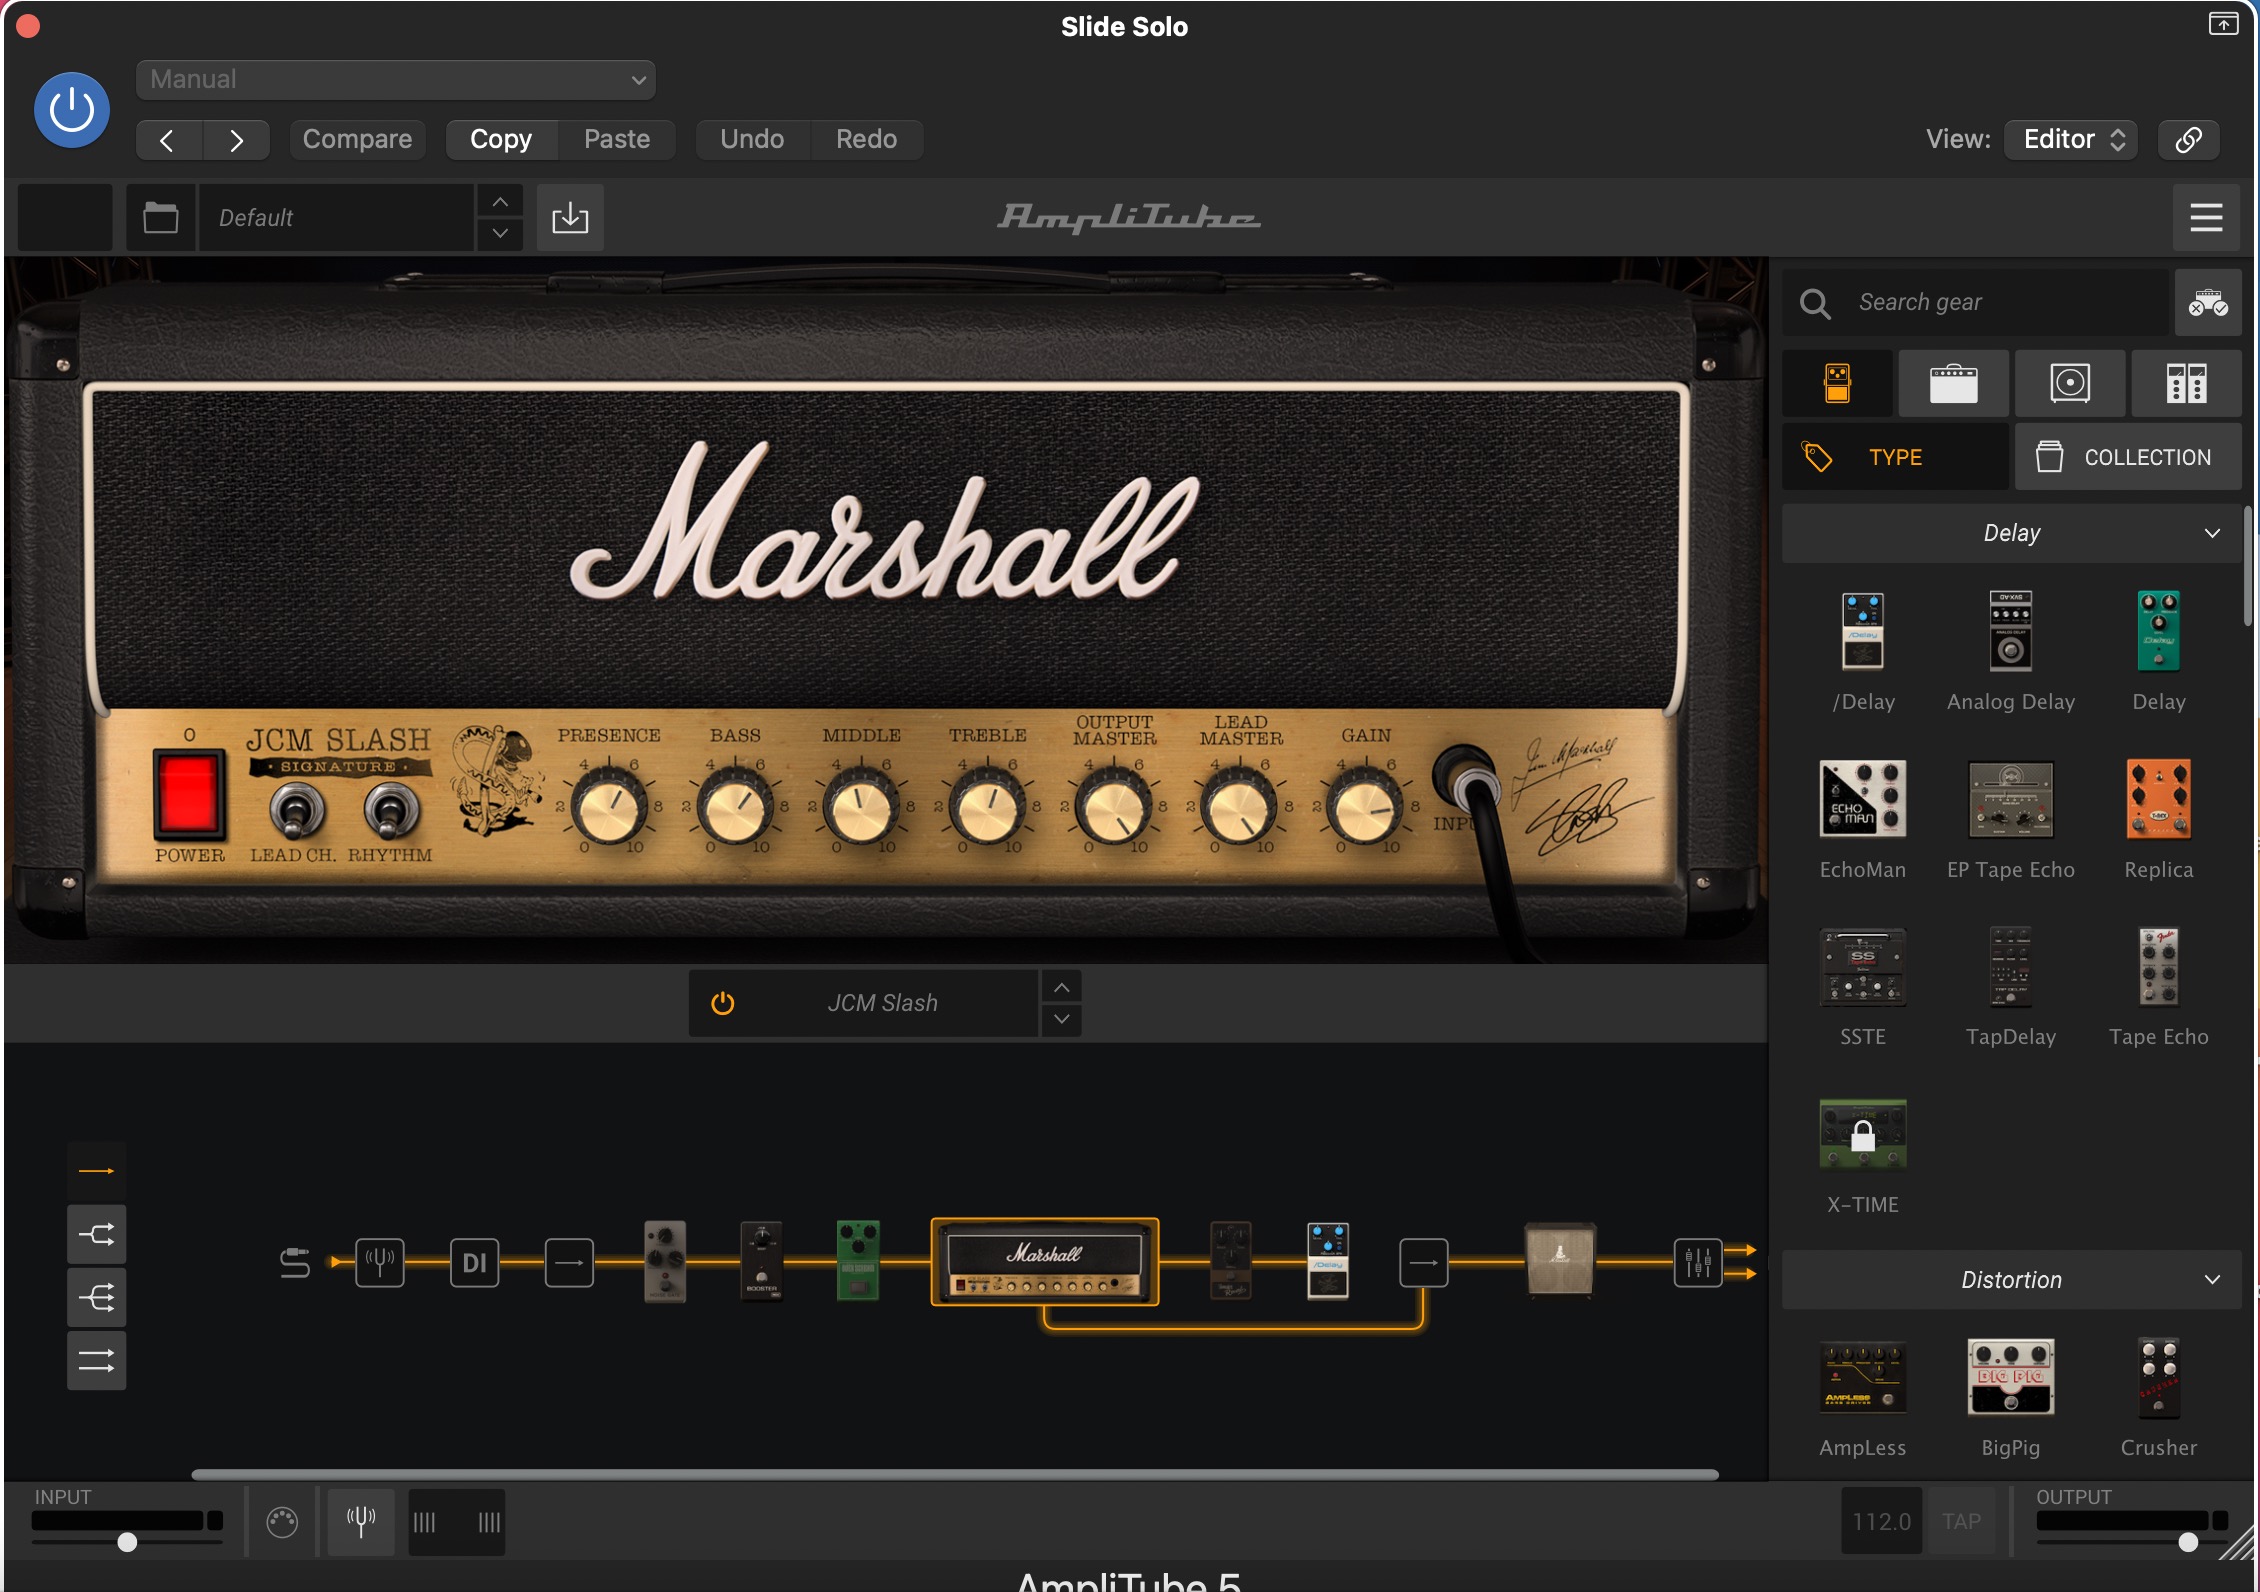Click the link chain icon

point(2188,139)
